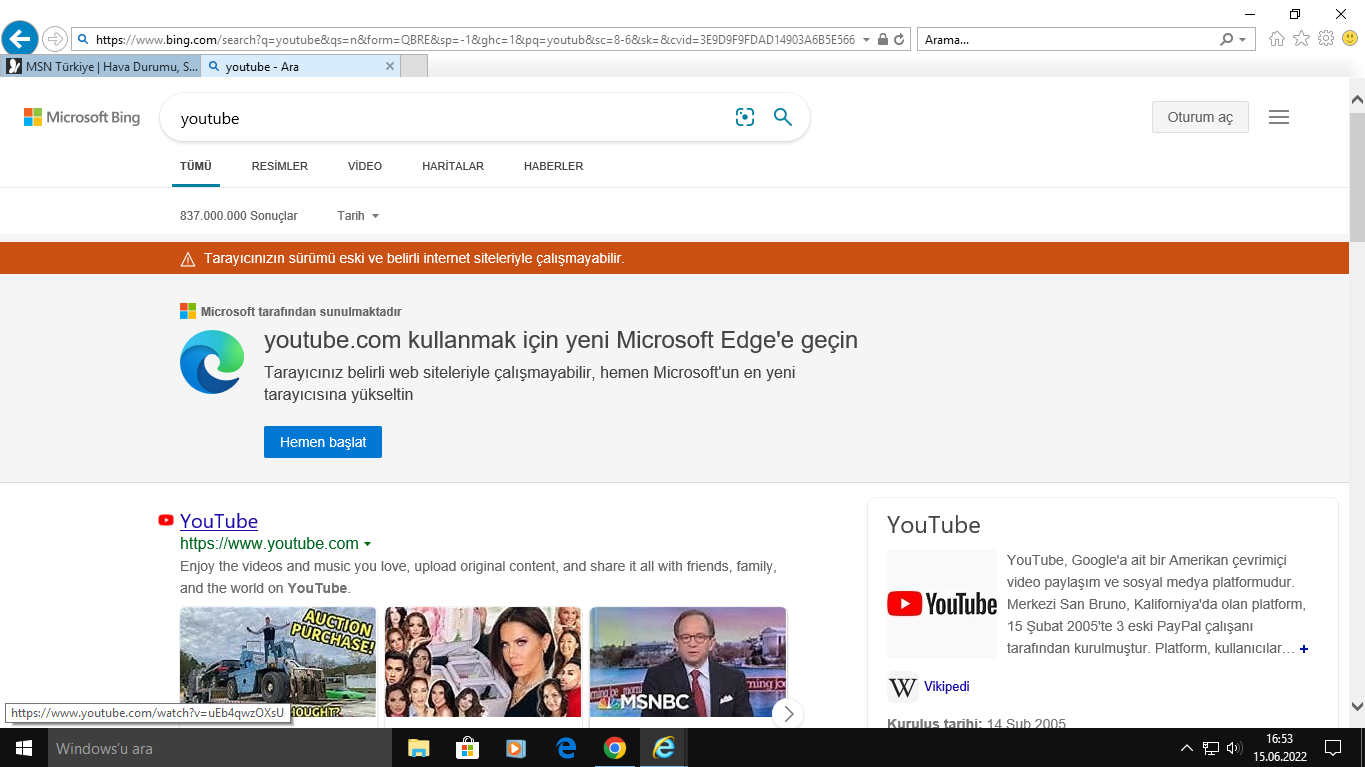Screen dimensions: 1365x767
Task: Click the smiley feedback icon
Action: coord(1350,39)
